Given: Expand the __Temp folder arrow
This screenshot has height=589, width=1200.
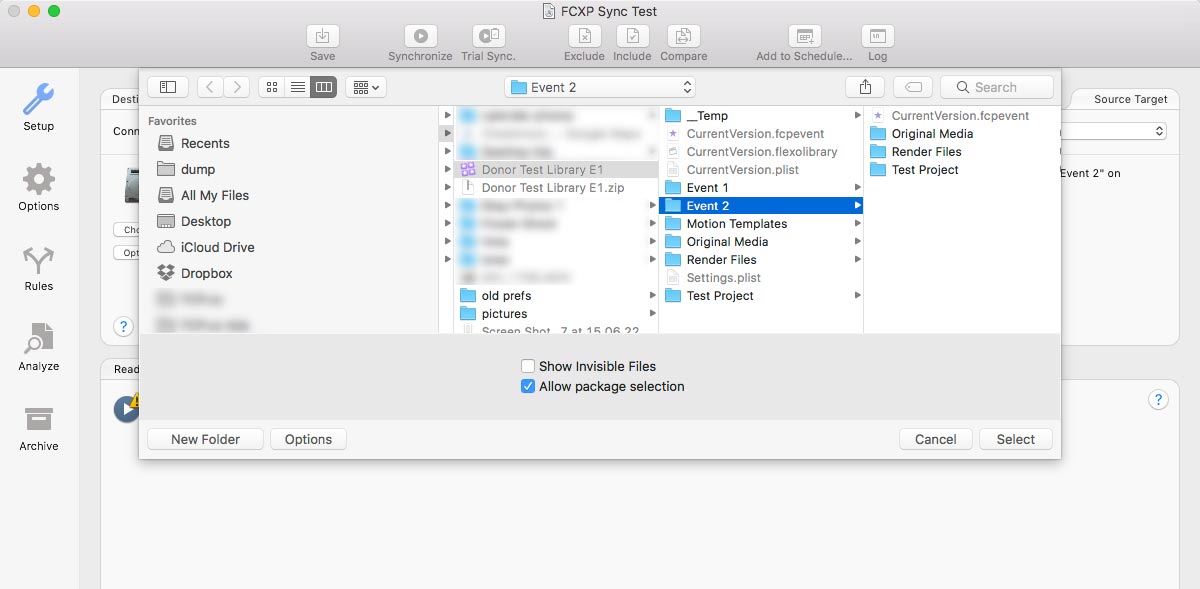Looking at the screenshot, I should pyautogui.click(x=857, y=116).
